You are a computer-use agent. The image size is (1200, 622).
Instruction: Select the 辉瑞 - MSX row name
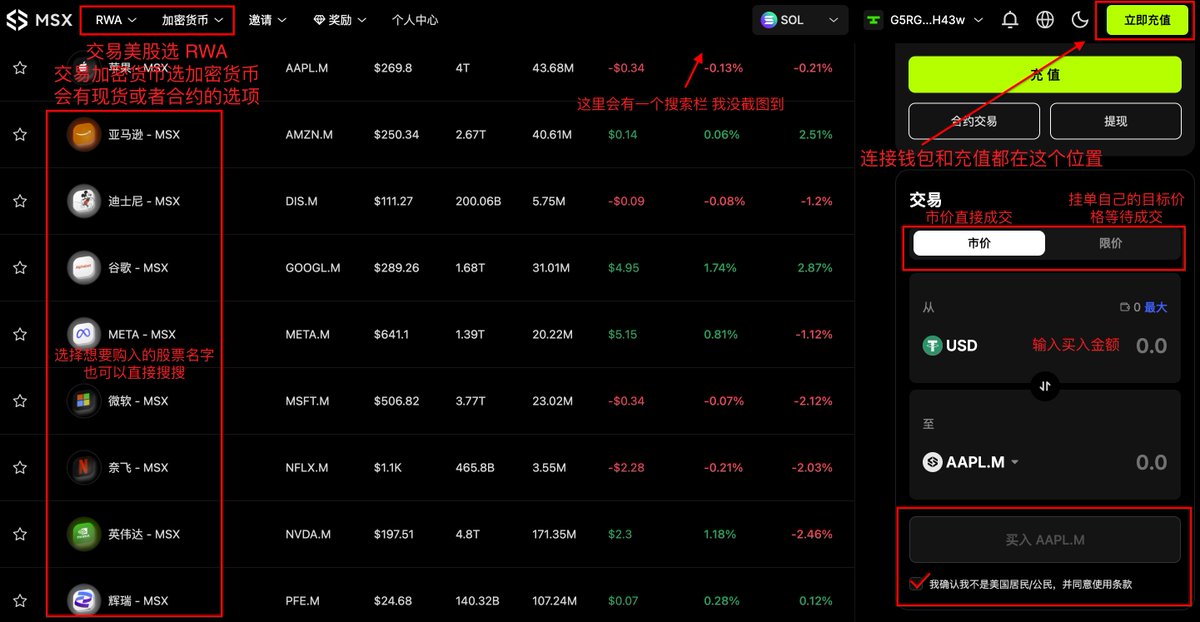[x=138, y=601]
